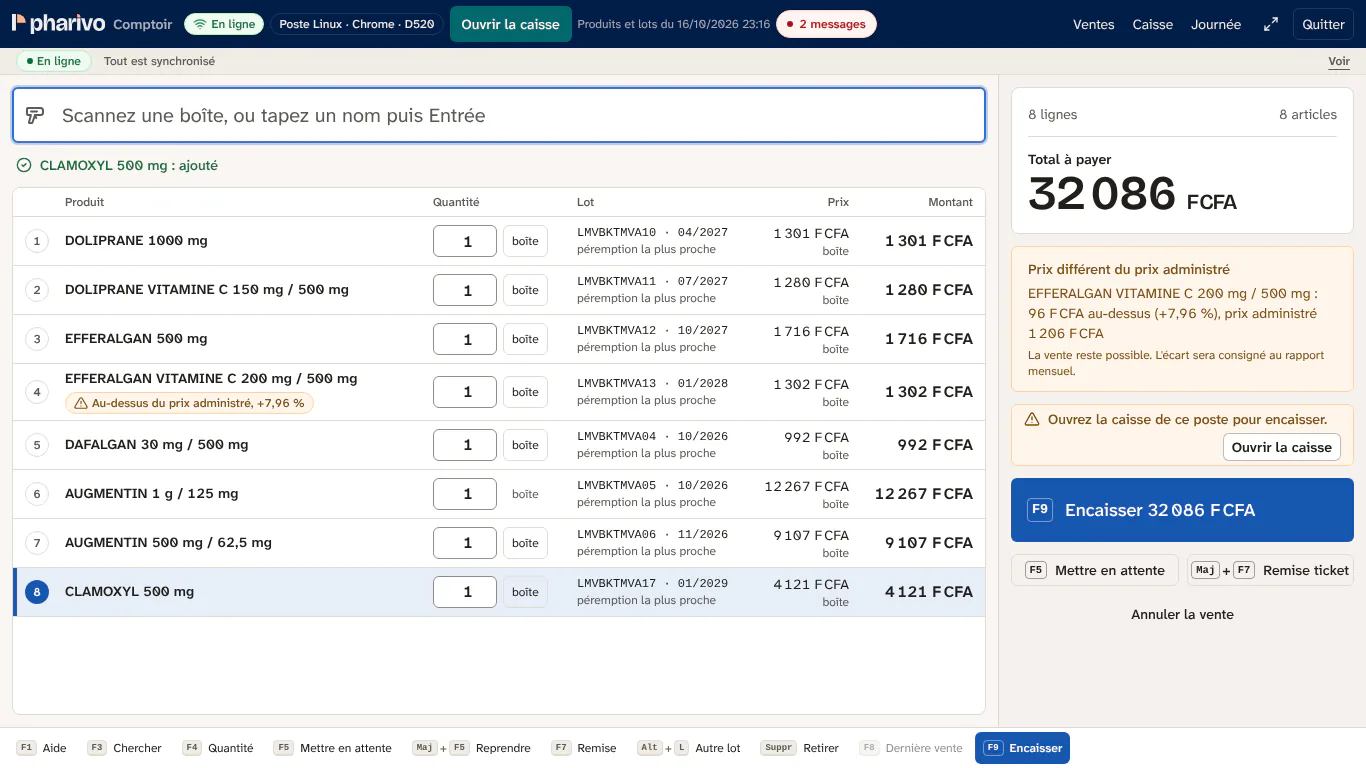Image resolution: width=1366 pixels, height=768 pixels.
Task: Open the 'boîte' unit selector for DOLIPRANE VITAMINE C
Action: click(525, 290)
